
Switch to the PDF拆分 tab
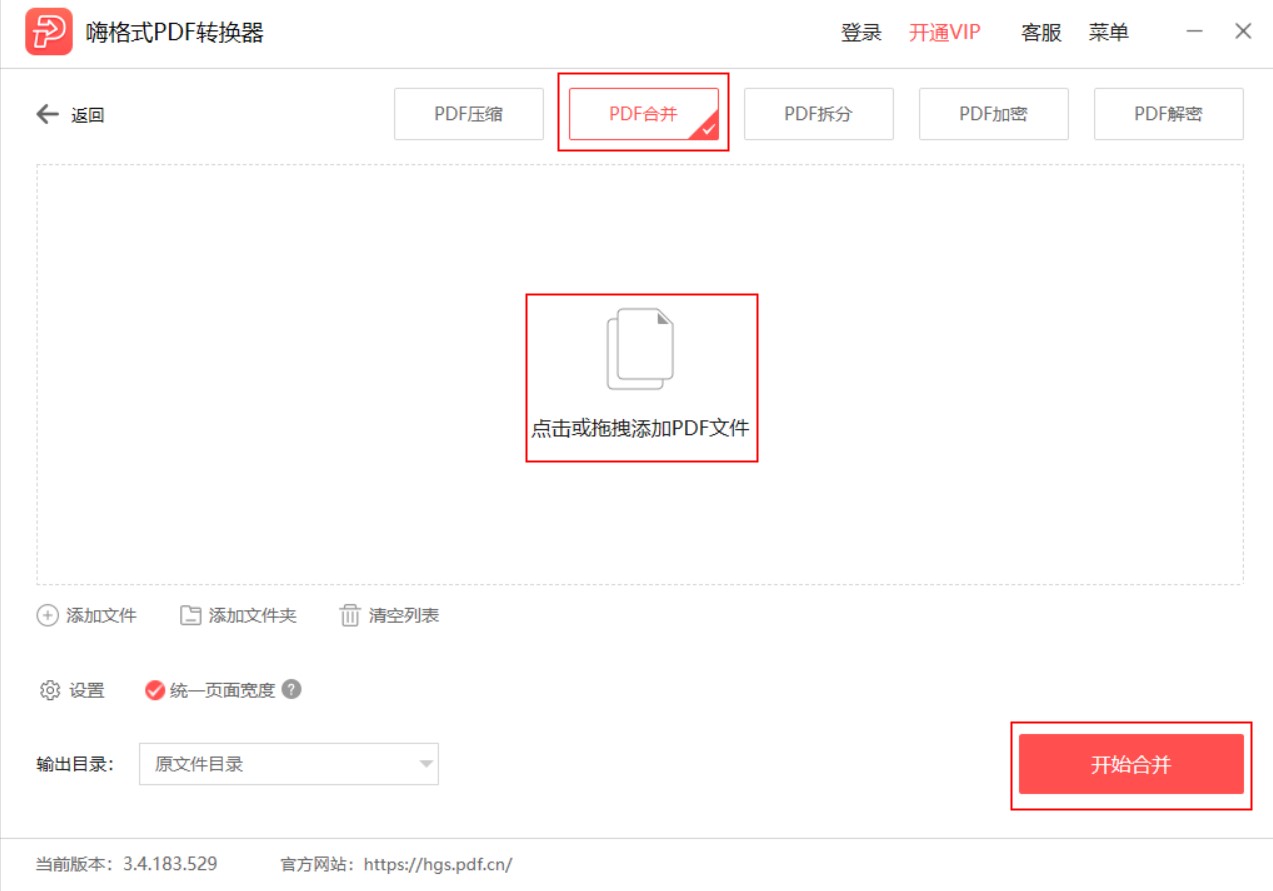point(818,114)
